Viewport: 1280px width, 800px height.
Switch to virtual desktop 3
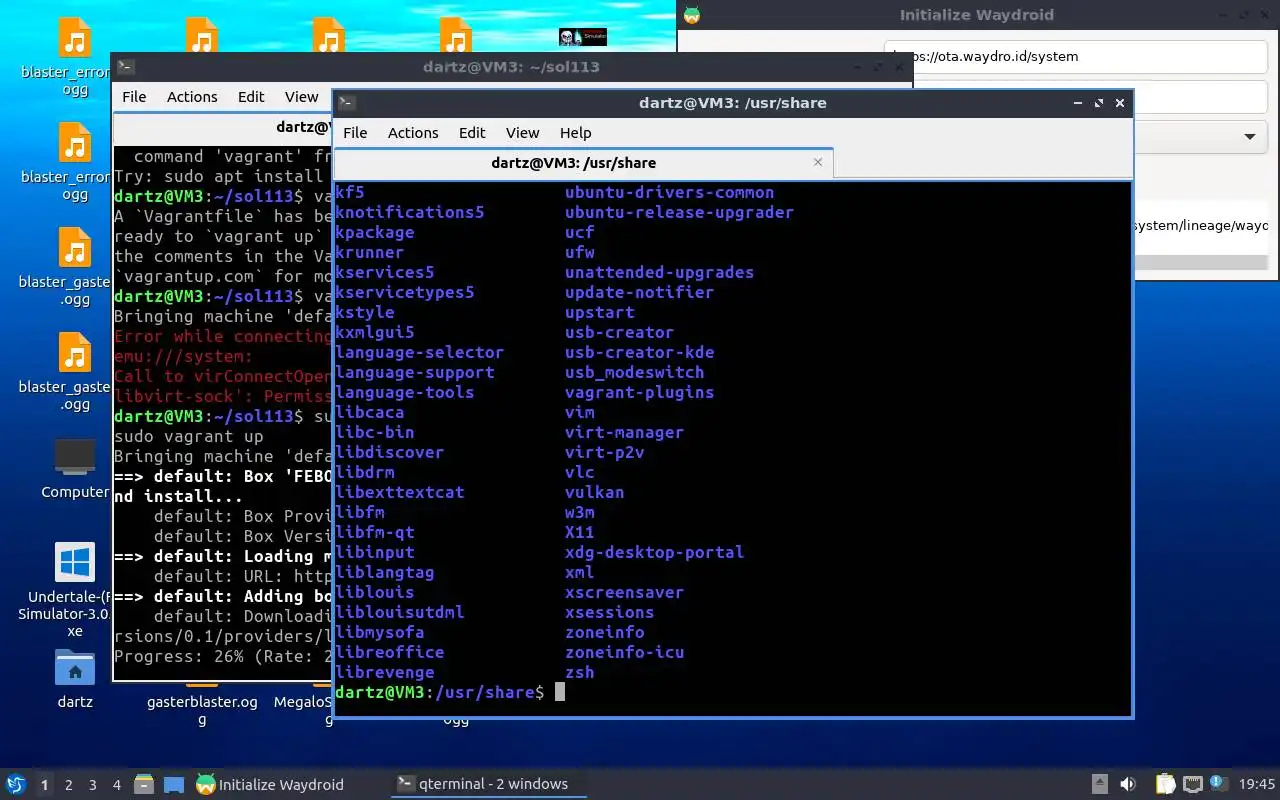click(93, 785)
